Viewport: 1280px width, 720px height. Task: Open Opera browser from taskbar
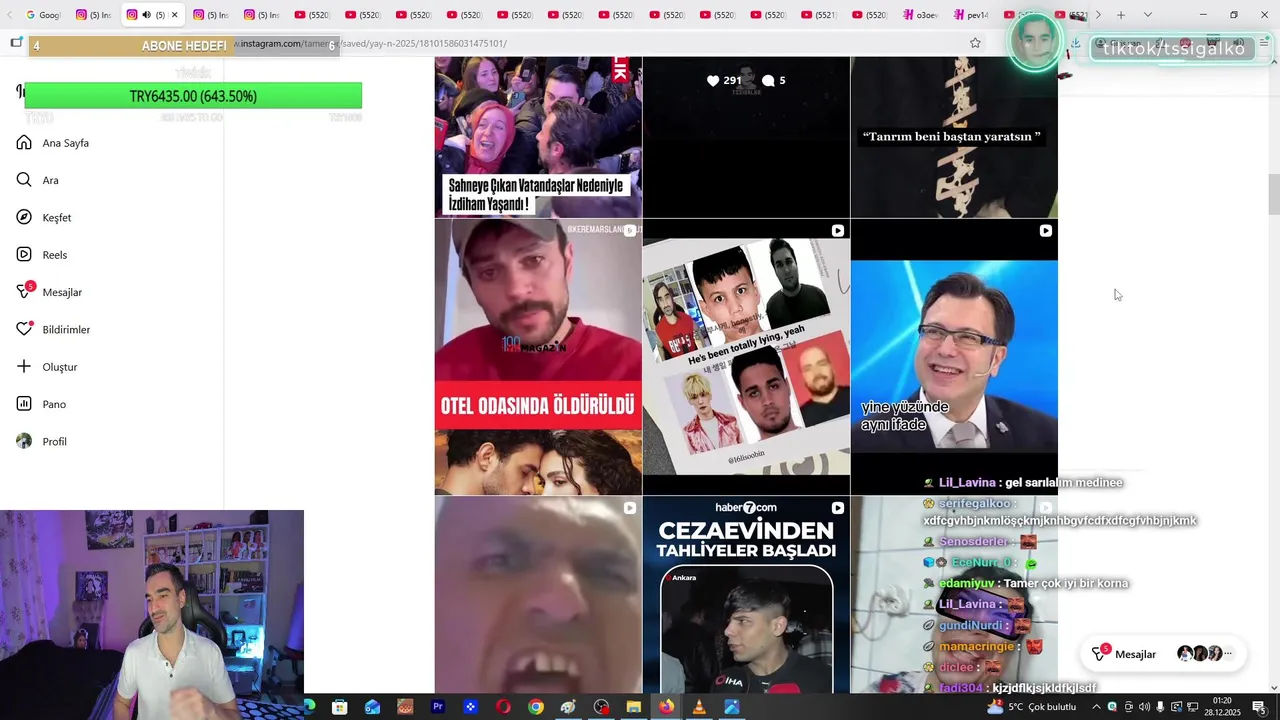pos(503,707)
